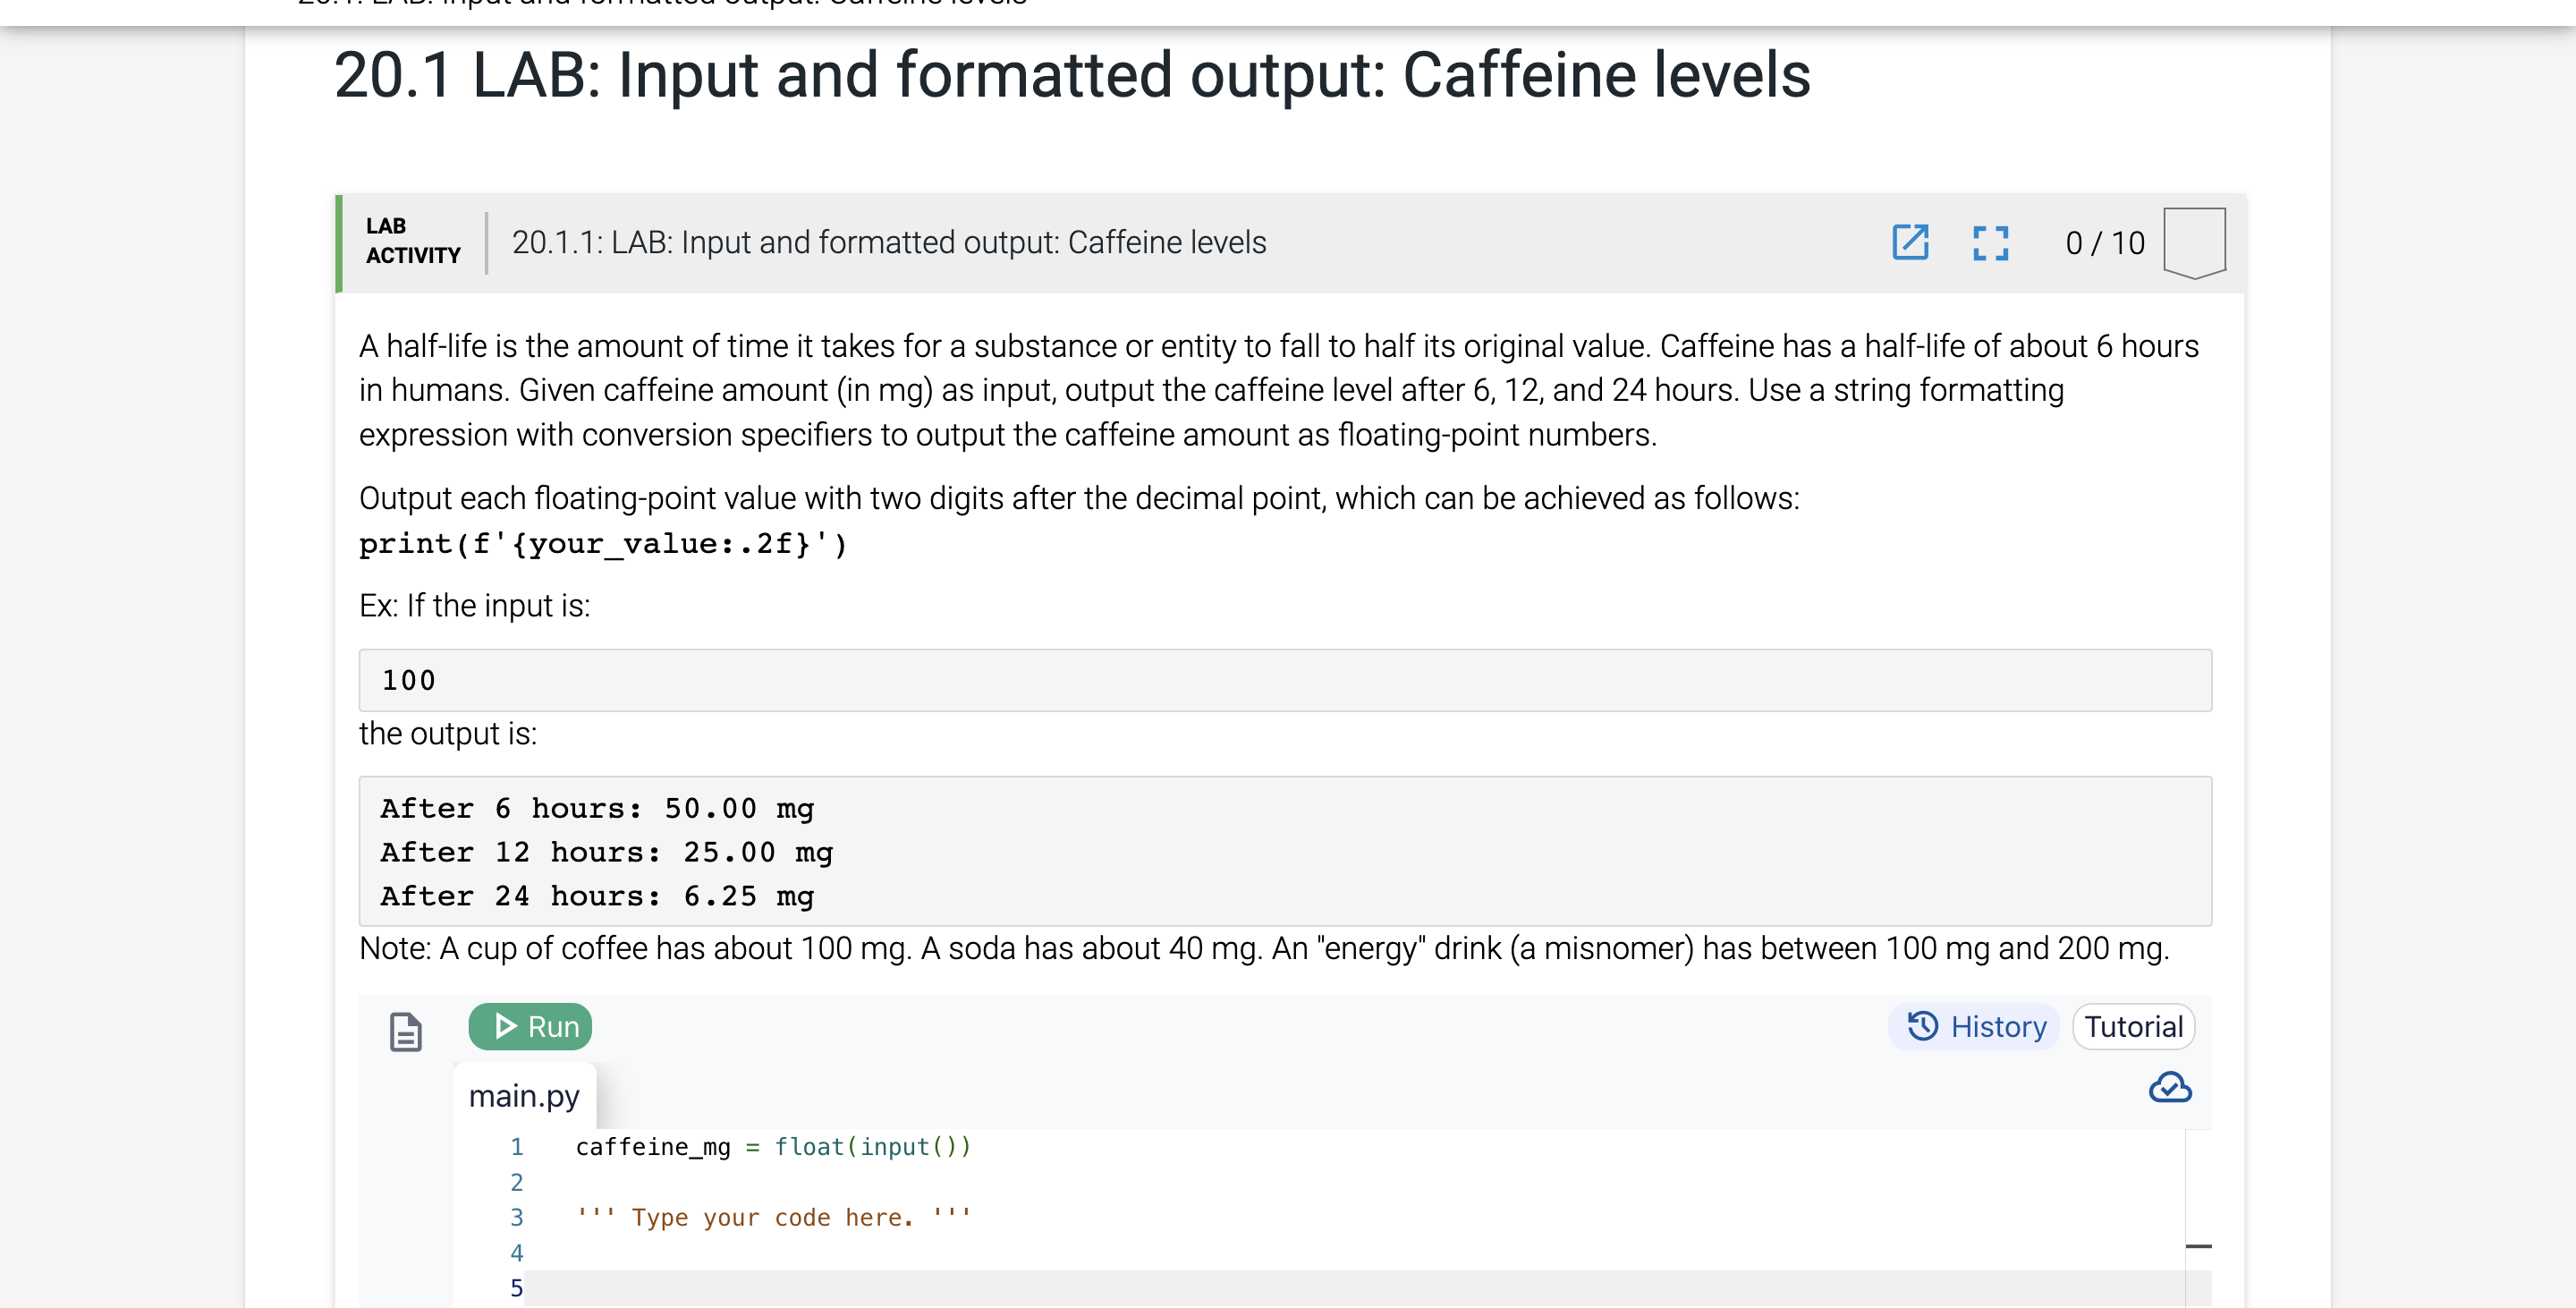
Task: Click the completion shield badge next to 0/10
Action: [x=2193, y=240]
